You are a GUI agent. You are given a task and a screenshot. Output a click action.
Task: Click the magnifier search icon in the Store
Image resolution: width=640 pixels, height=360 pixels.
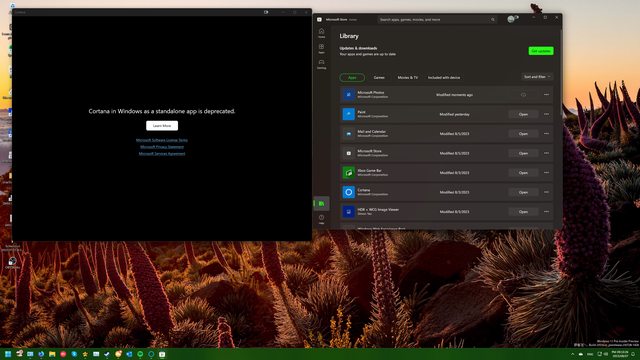click(493, 20)
